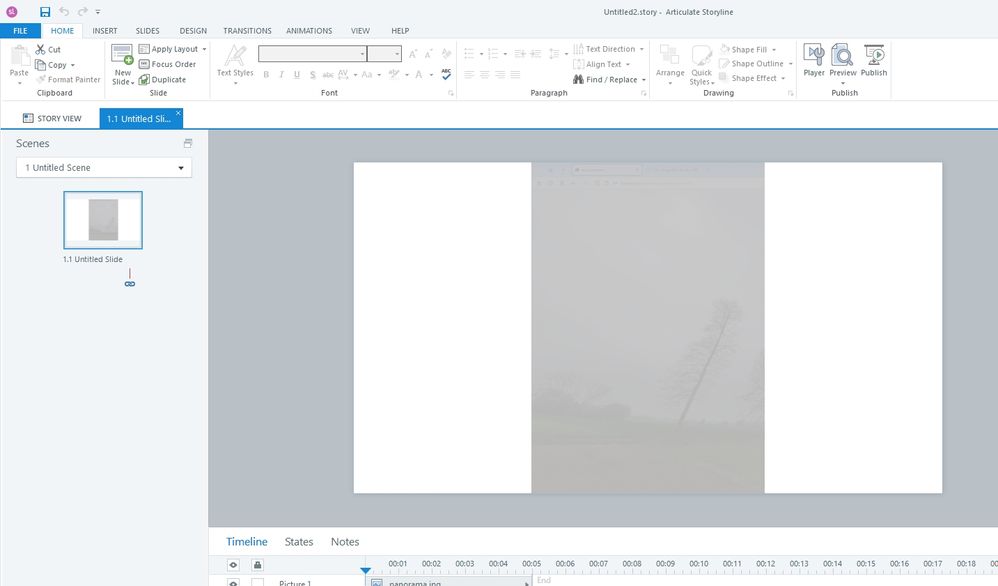Click the blue timeline playhead marker

tap(365, 571)
